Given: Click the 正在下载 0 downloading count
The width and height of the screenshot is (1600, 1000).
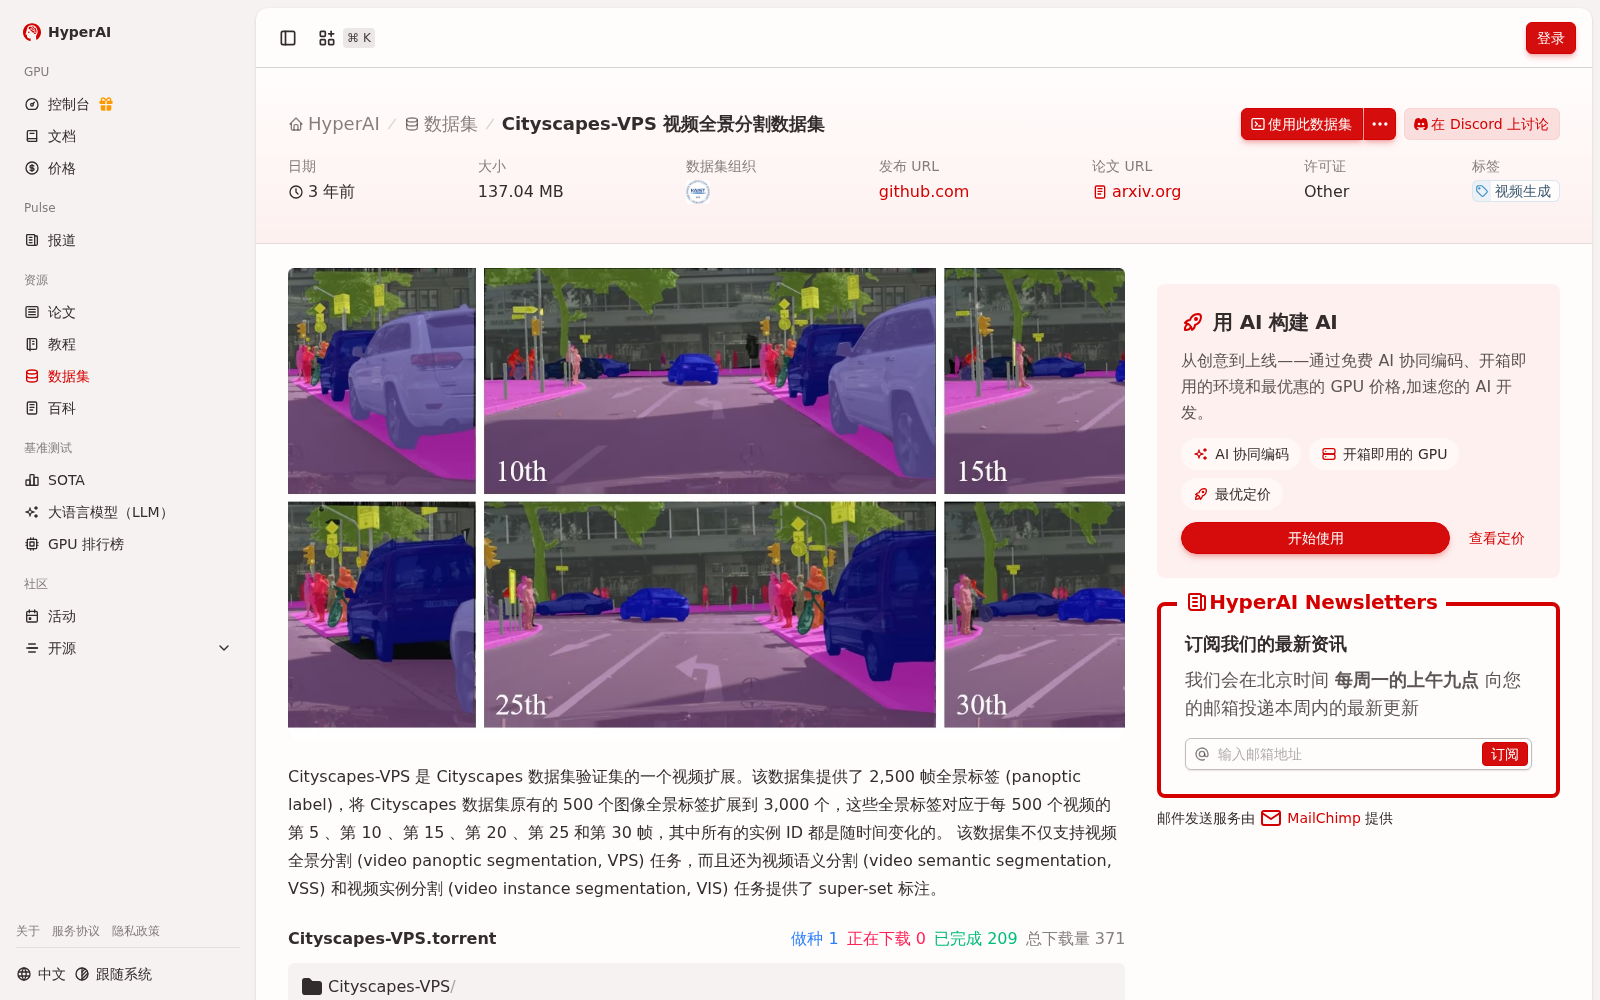Looking at the screenshot, I should (886, 938).
